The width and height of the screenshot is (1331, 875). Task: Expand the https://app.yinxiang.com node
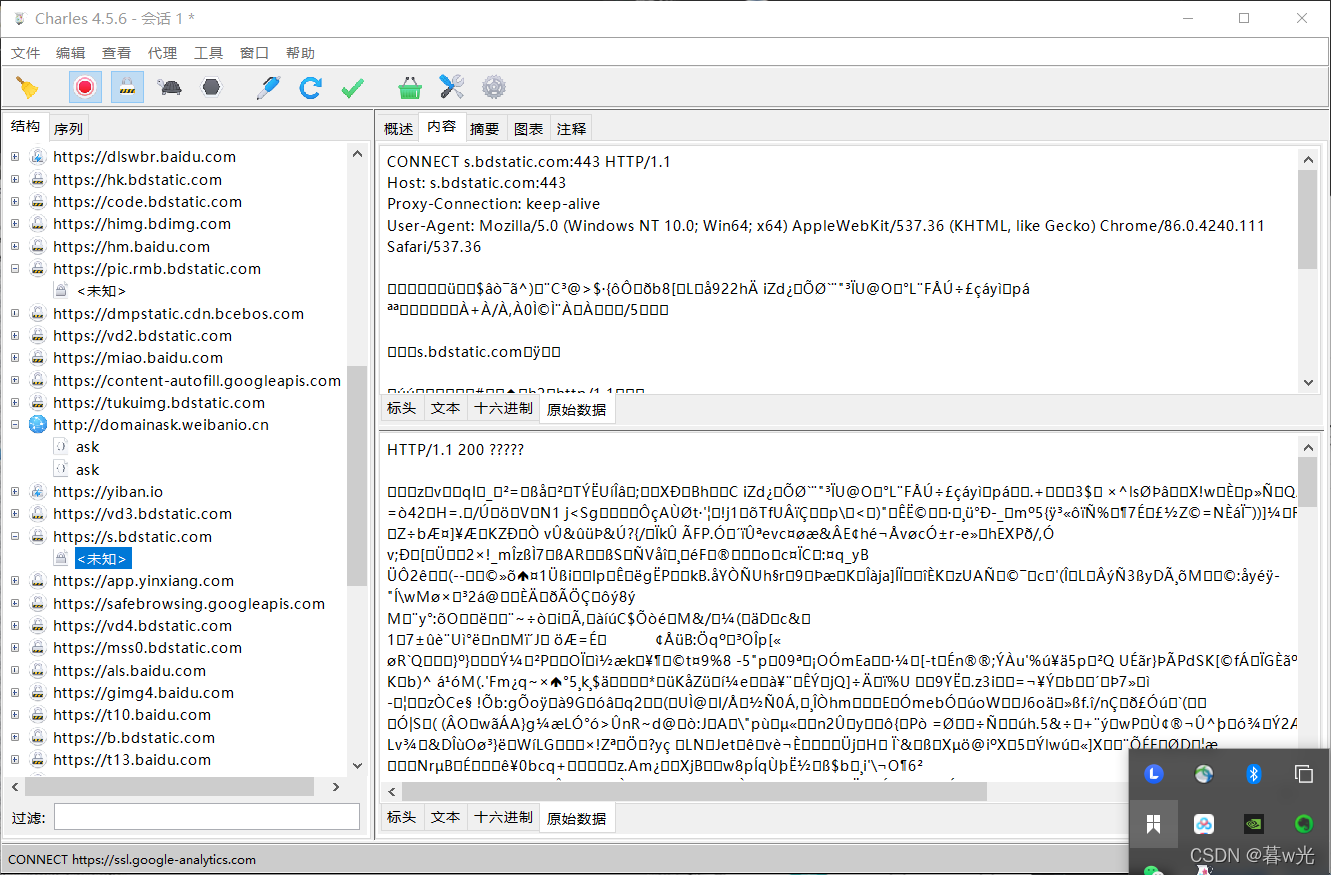(15, 580)
